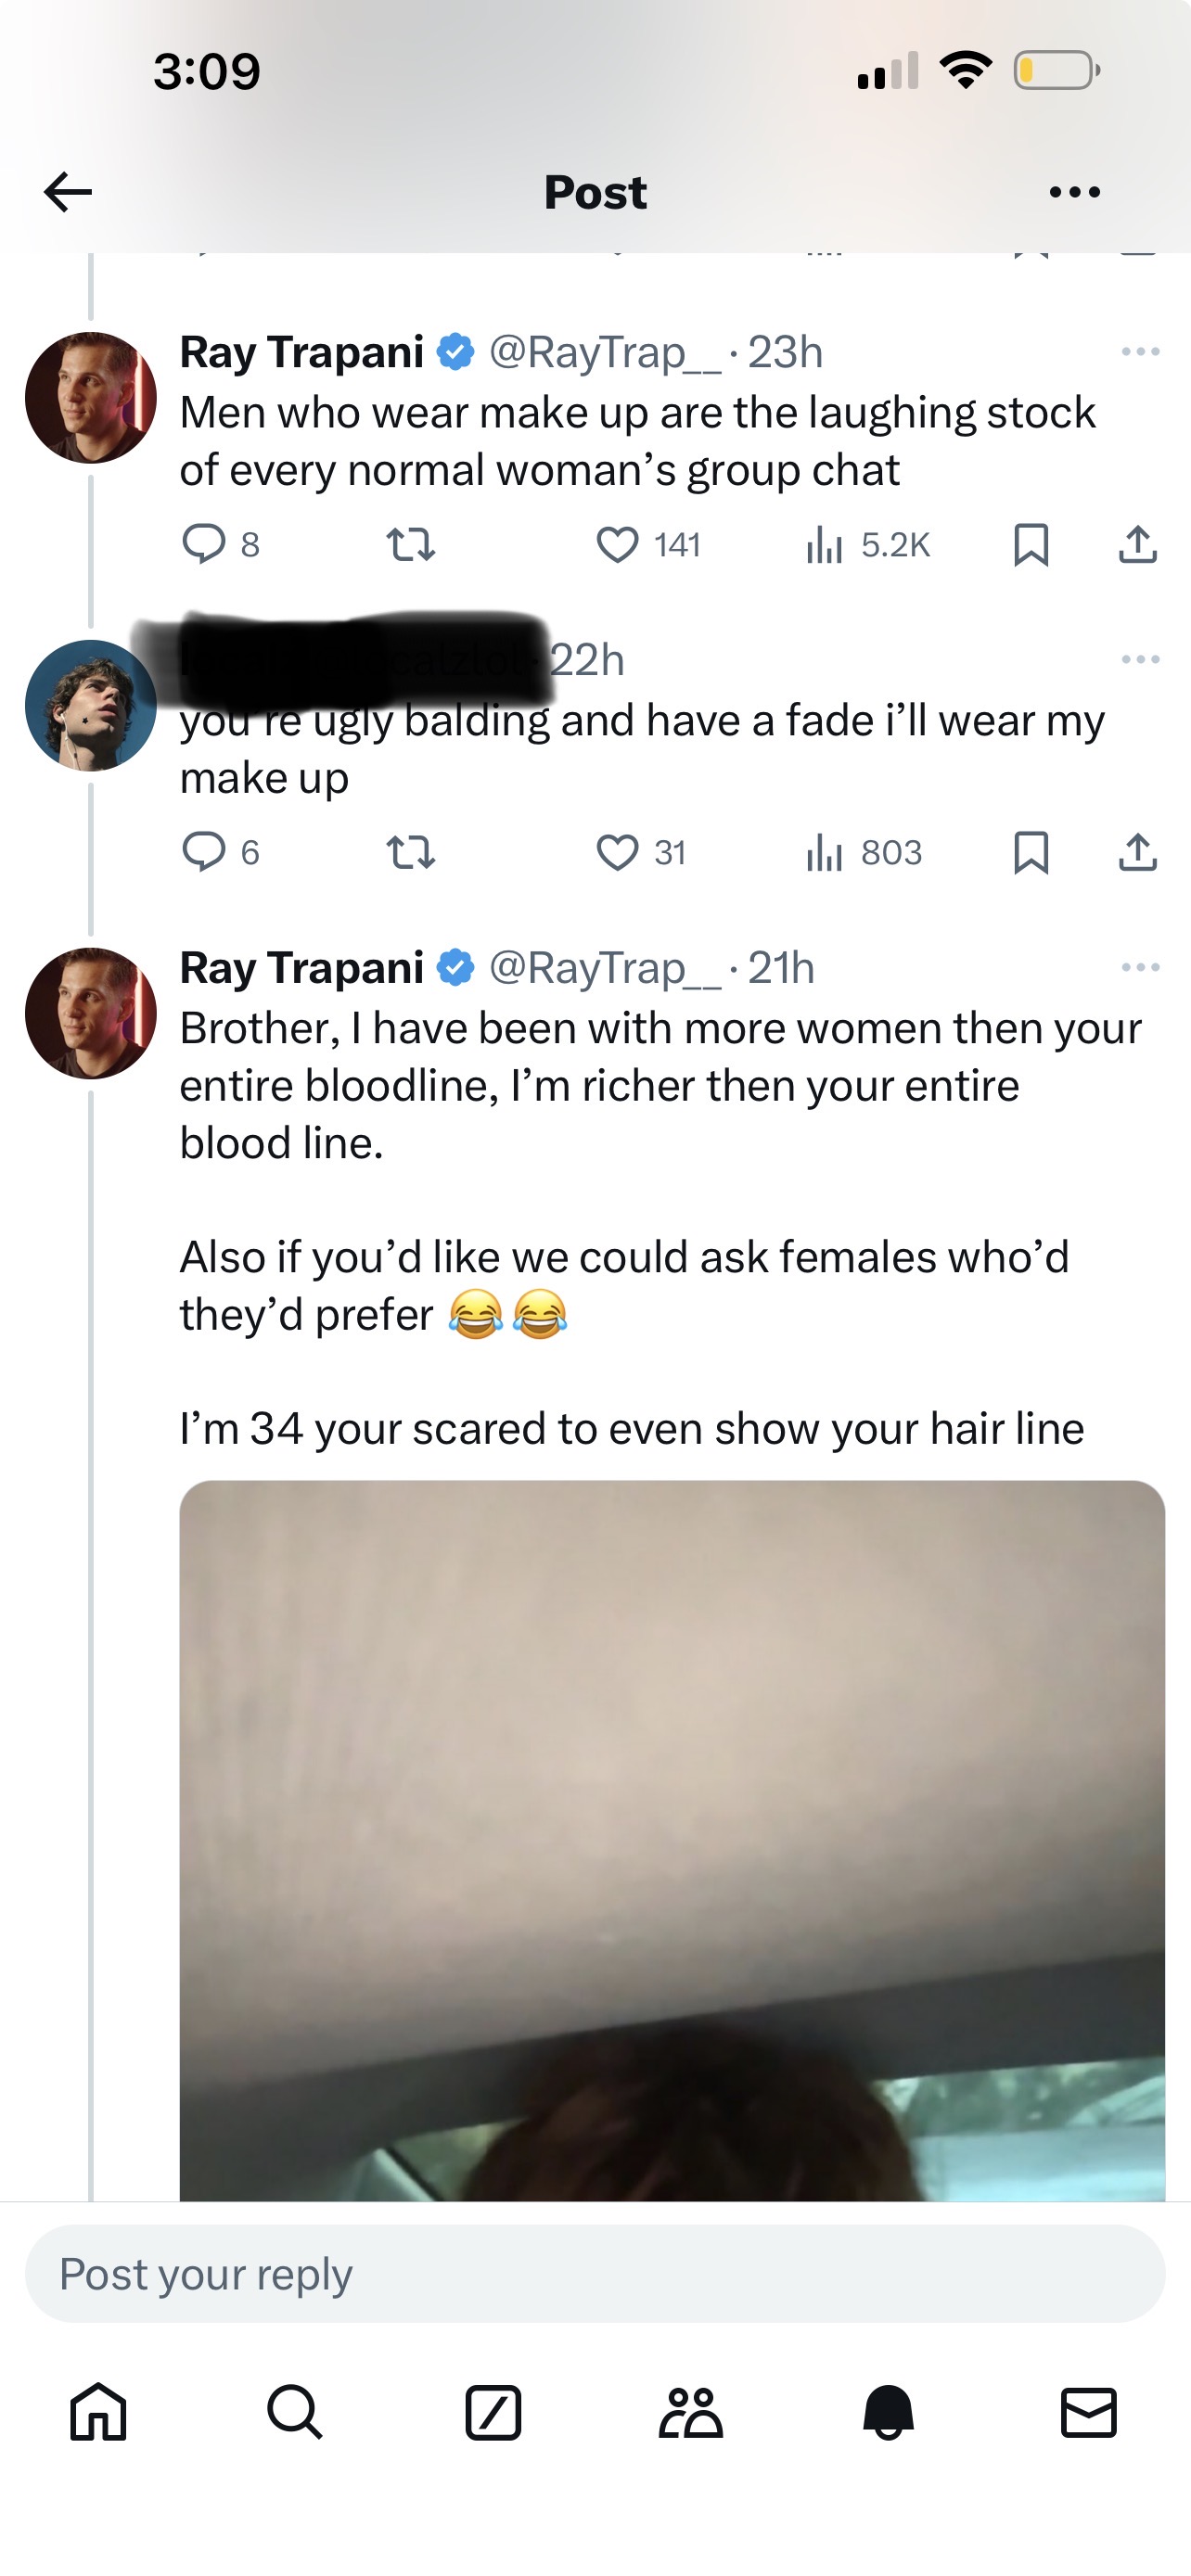Like the 'Men who wear make up' post
The width and height of the screenshot is (1191, 2576).
[x=617, y=545]
